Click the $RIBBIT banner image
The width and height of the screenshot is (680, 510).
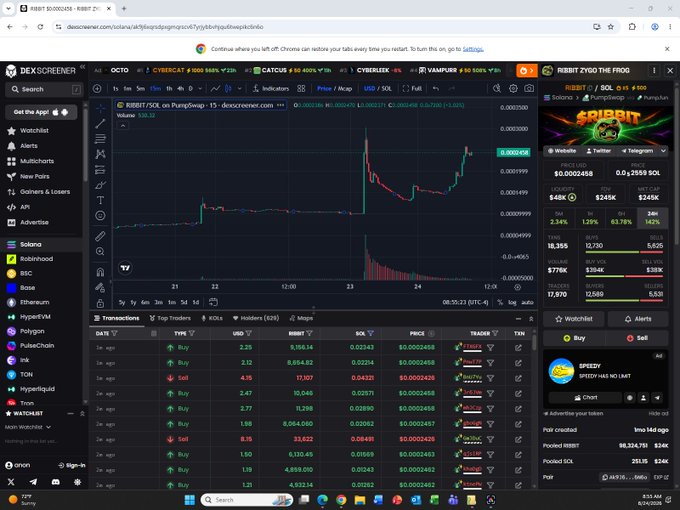click(x=605, y=126)
